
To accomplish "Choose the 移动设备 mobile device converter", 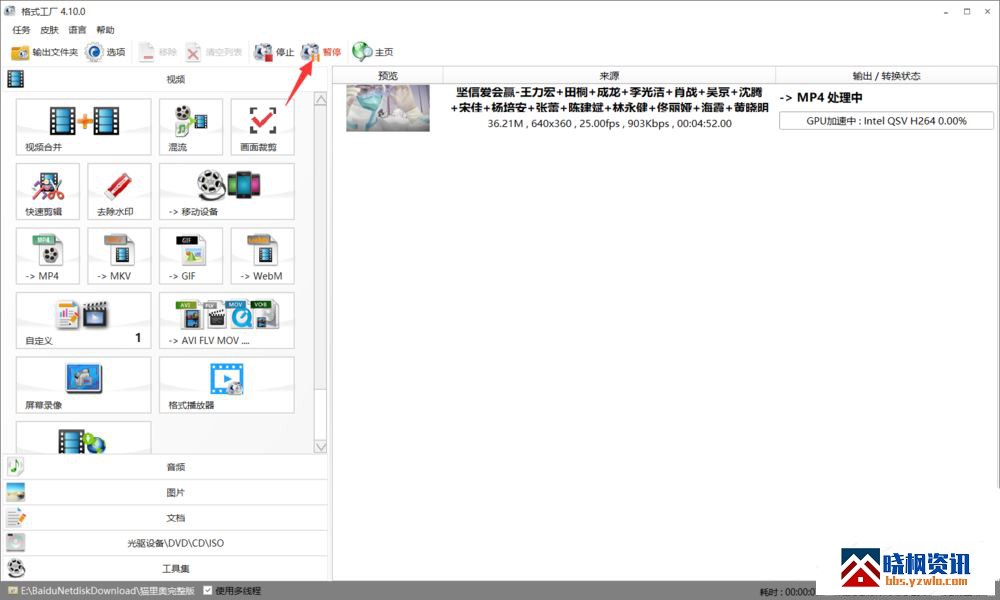I will pyautogui.click(x=227, y=191).
